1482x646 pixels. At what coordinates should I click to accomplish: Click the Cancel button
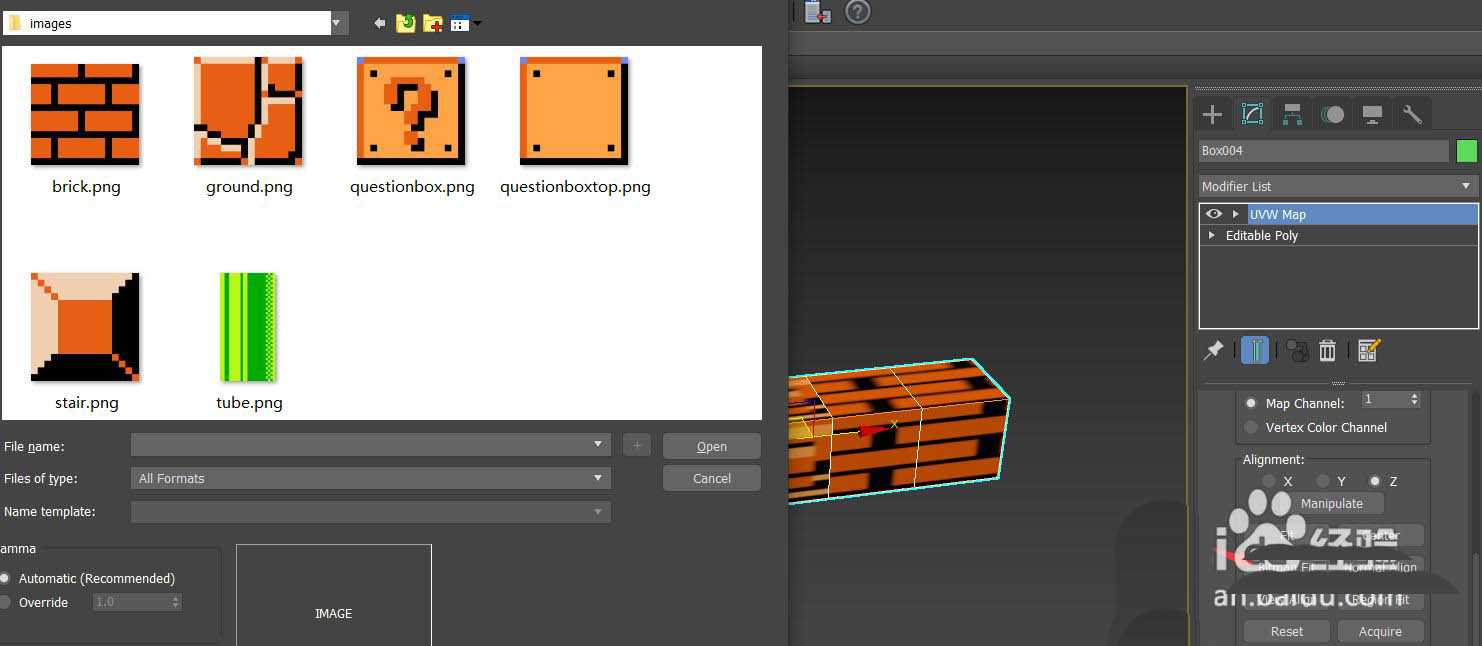click(x=712, y=478)
